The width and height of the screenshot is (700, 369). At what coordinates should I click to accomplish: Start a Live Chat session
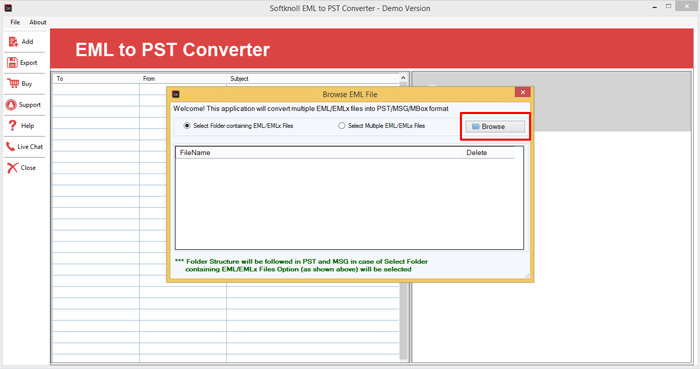tap(24, 146)
